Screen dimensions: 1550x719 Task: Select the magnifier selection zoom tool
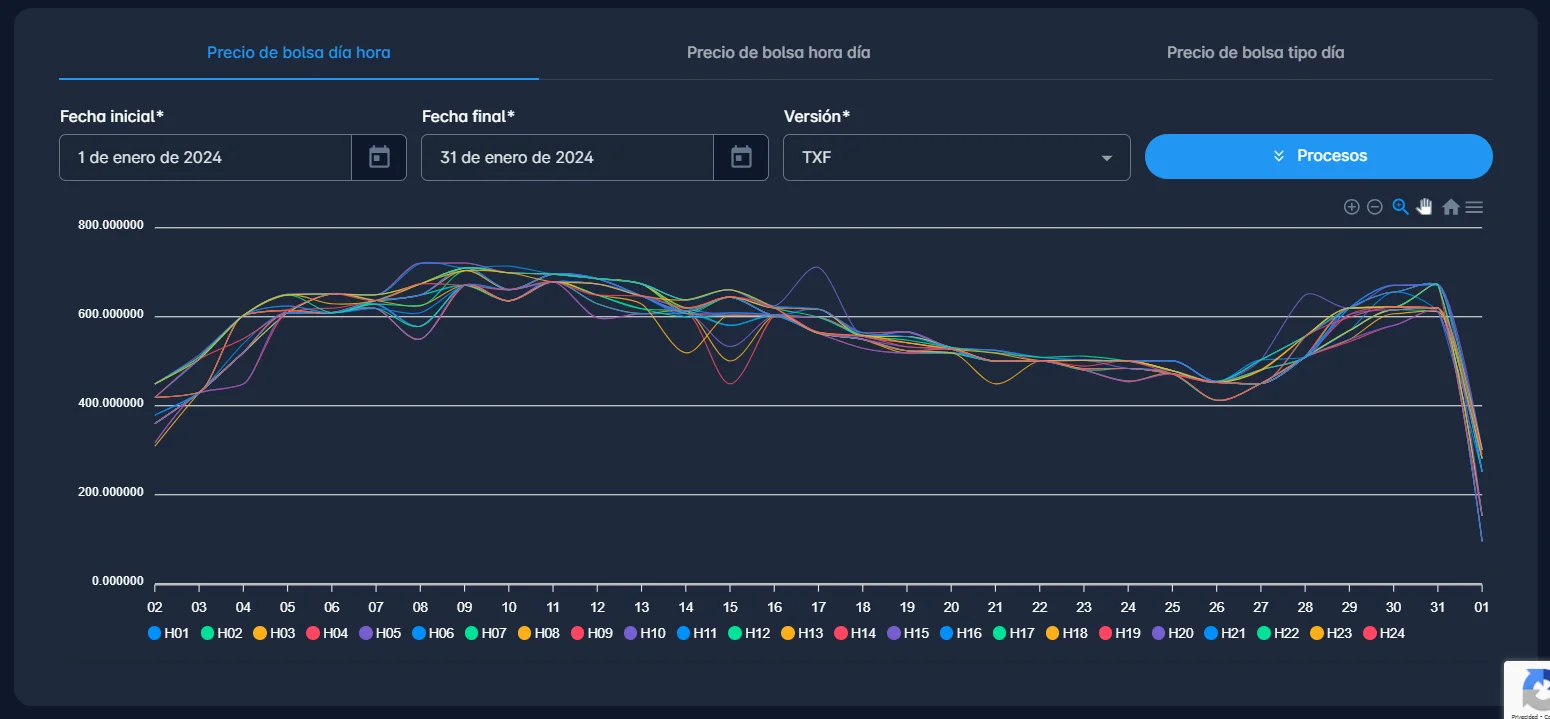(x=1400, y=207)
